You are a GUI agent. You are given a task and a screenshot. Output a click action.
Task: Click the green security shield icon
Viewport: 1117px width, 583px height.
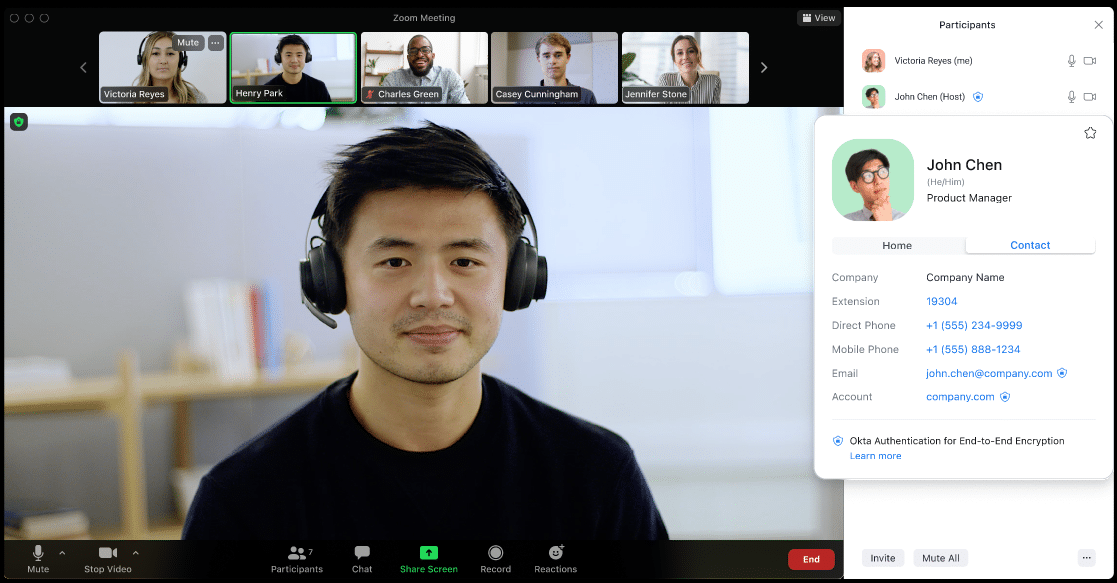(19, 121)
